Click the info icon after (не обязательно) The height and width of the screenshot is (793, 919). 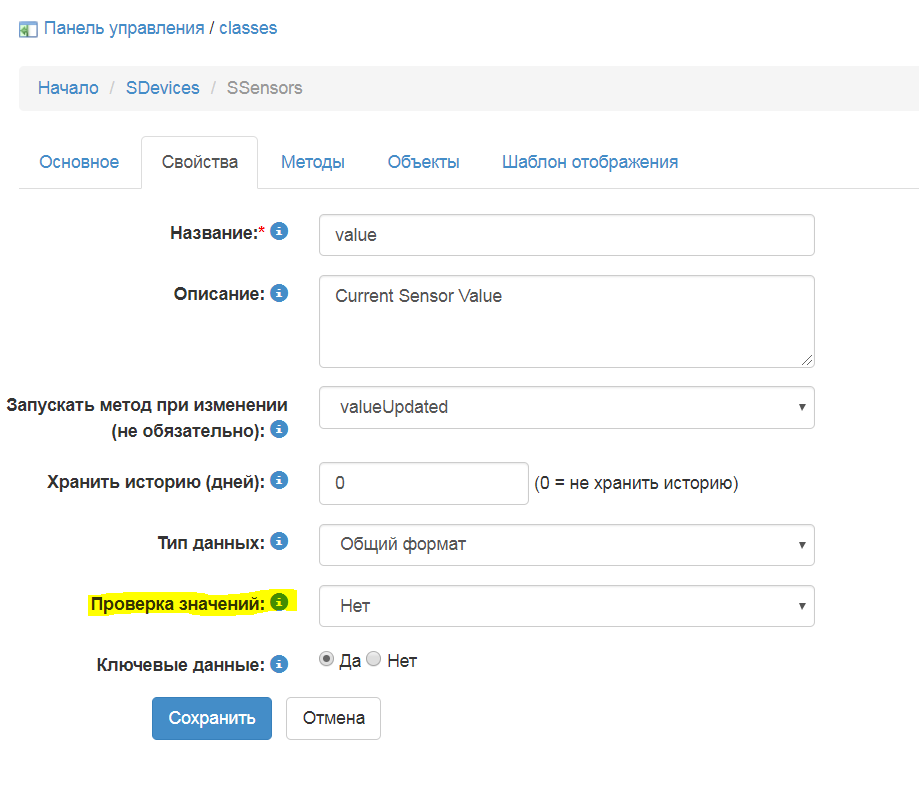(279, 430)
